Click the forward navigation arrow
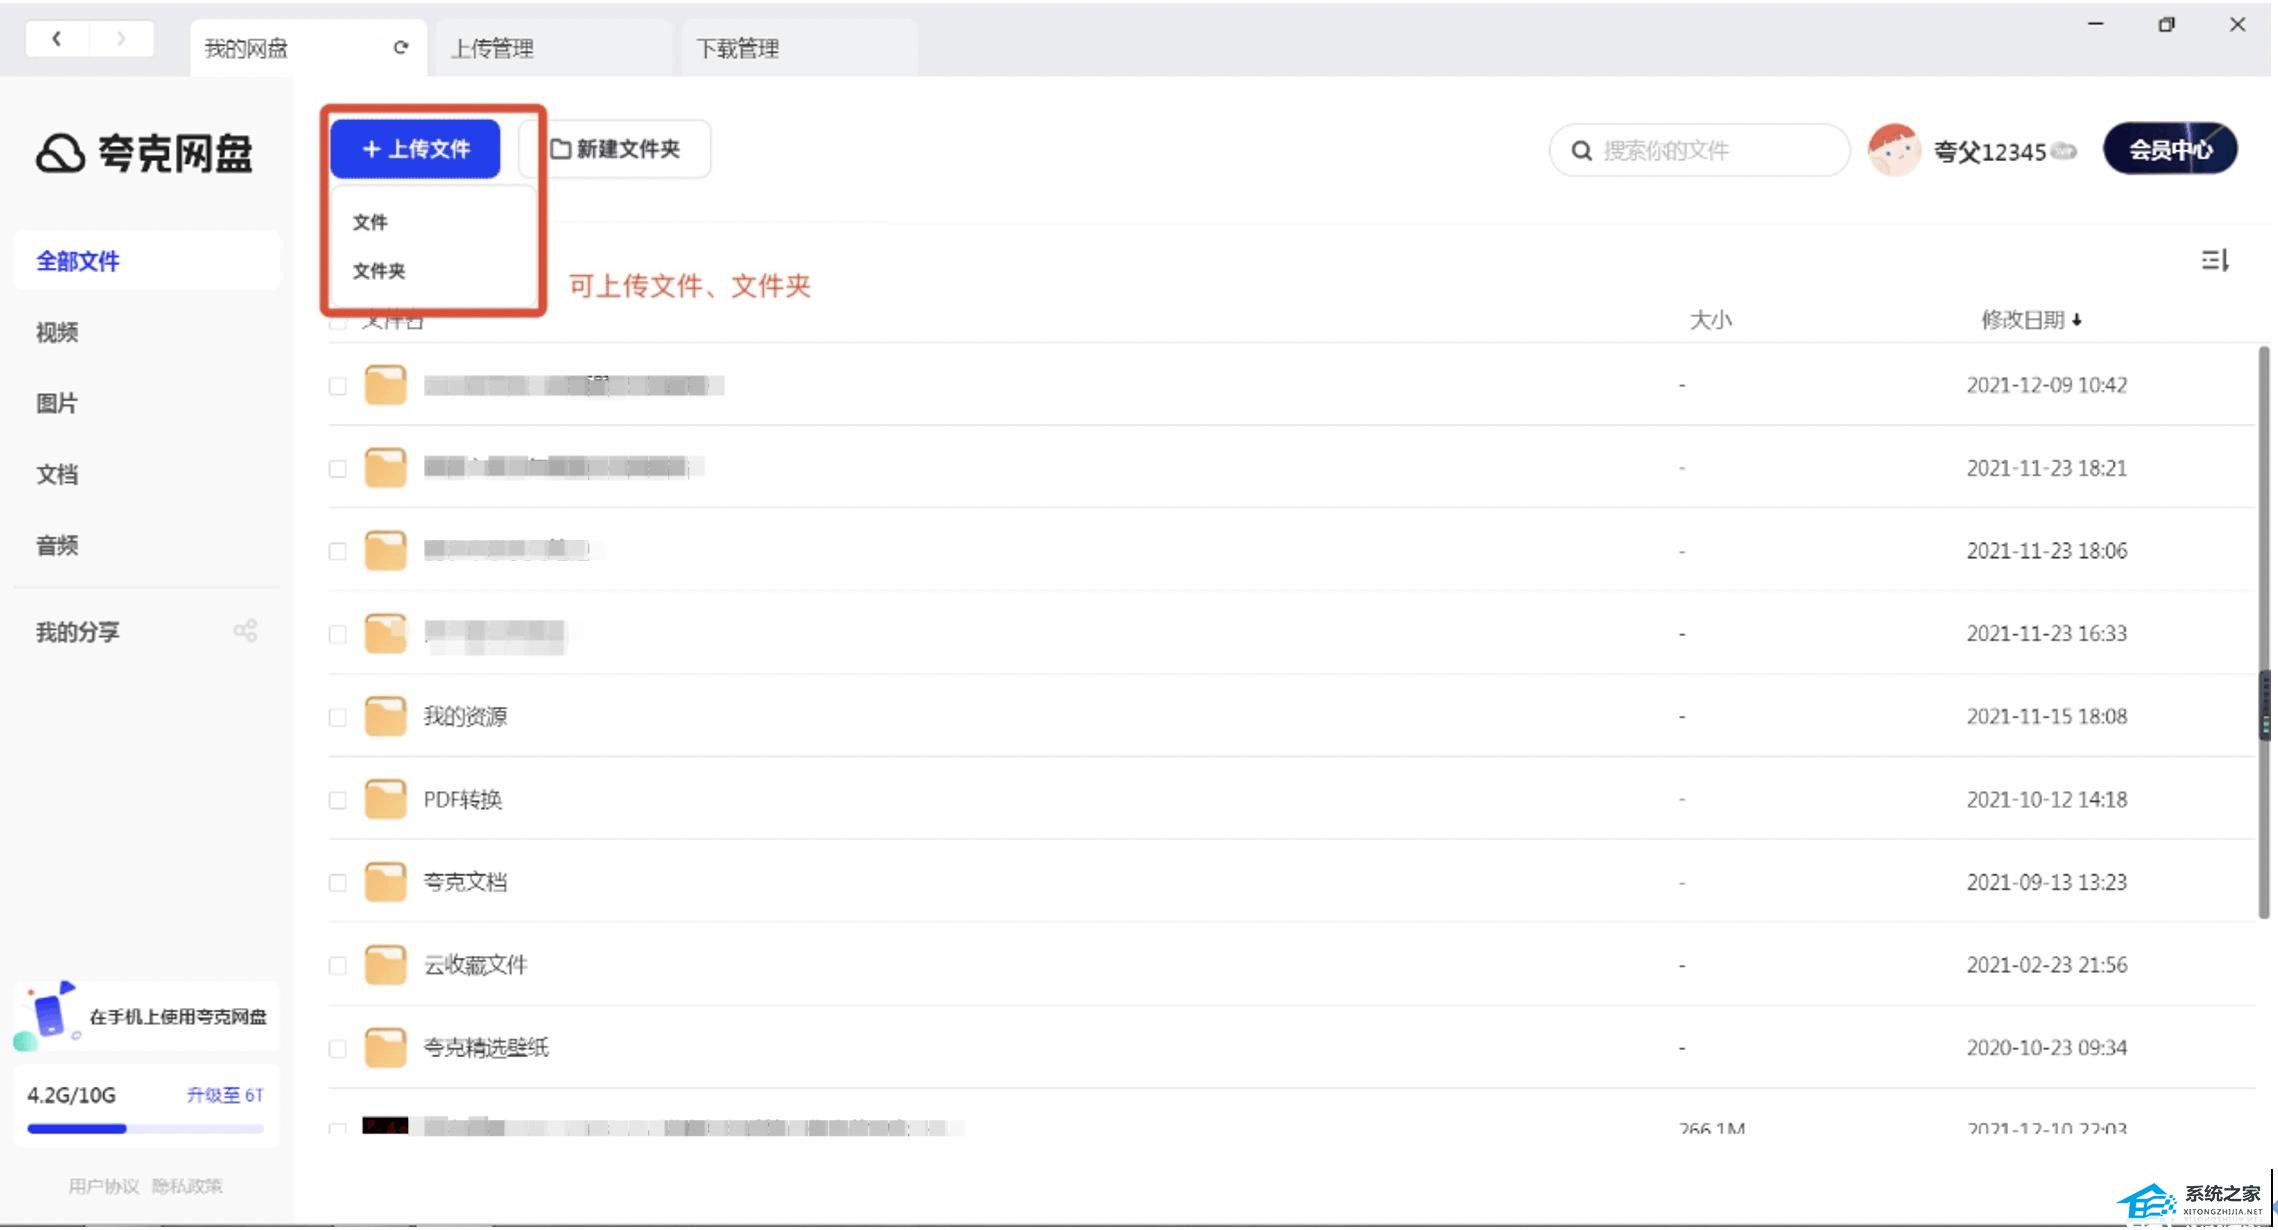This screenshot has width=2278, height=1230. tap(121, 39)
